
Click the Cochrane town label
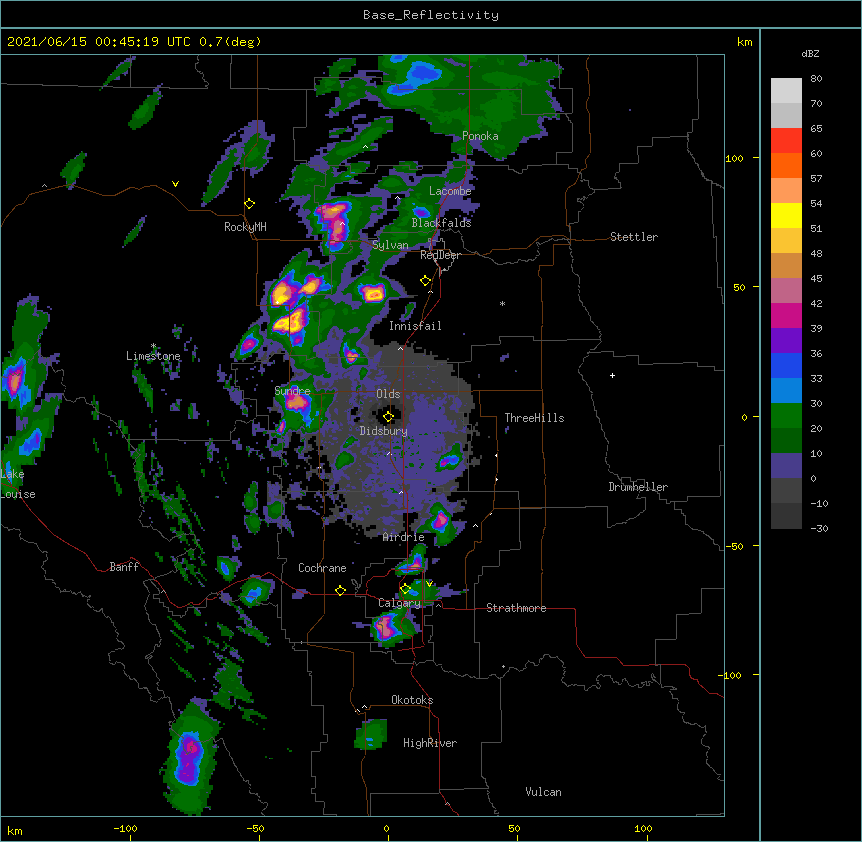click(x=322, y=568)
